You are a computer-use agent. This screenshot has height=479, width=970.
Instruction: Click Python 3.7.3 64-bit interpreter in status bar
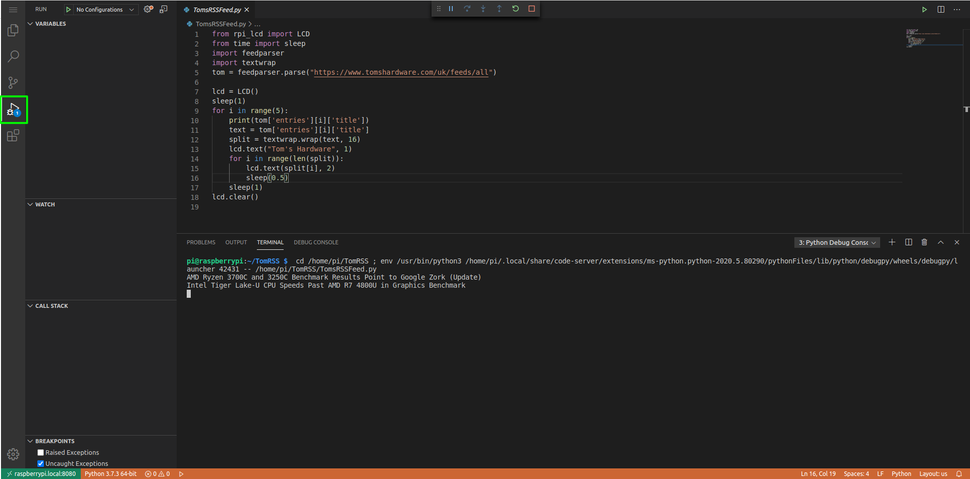point(112,473)
